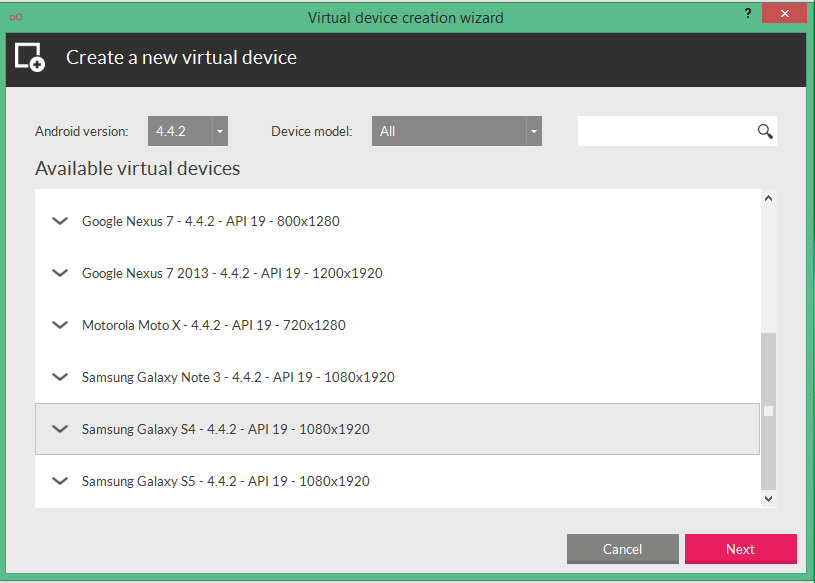
Task: Open the Android version dropdown
Action: [x=188, y=131]
